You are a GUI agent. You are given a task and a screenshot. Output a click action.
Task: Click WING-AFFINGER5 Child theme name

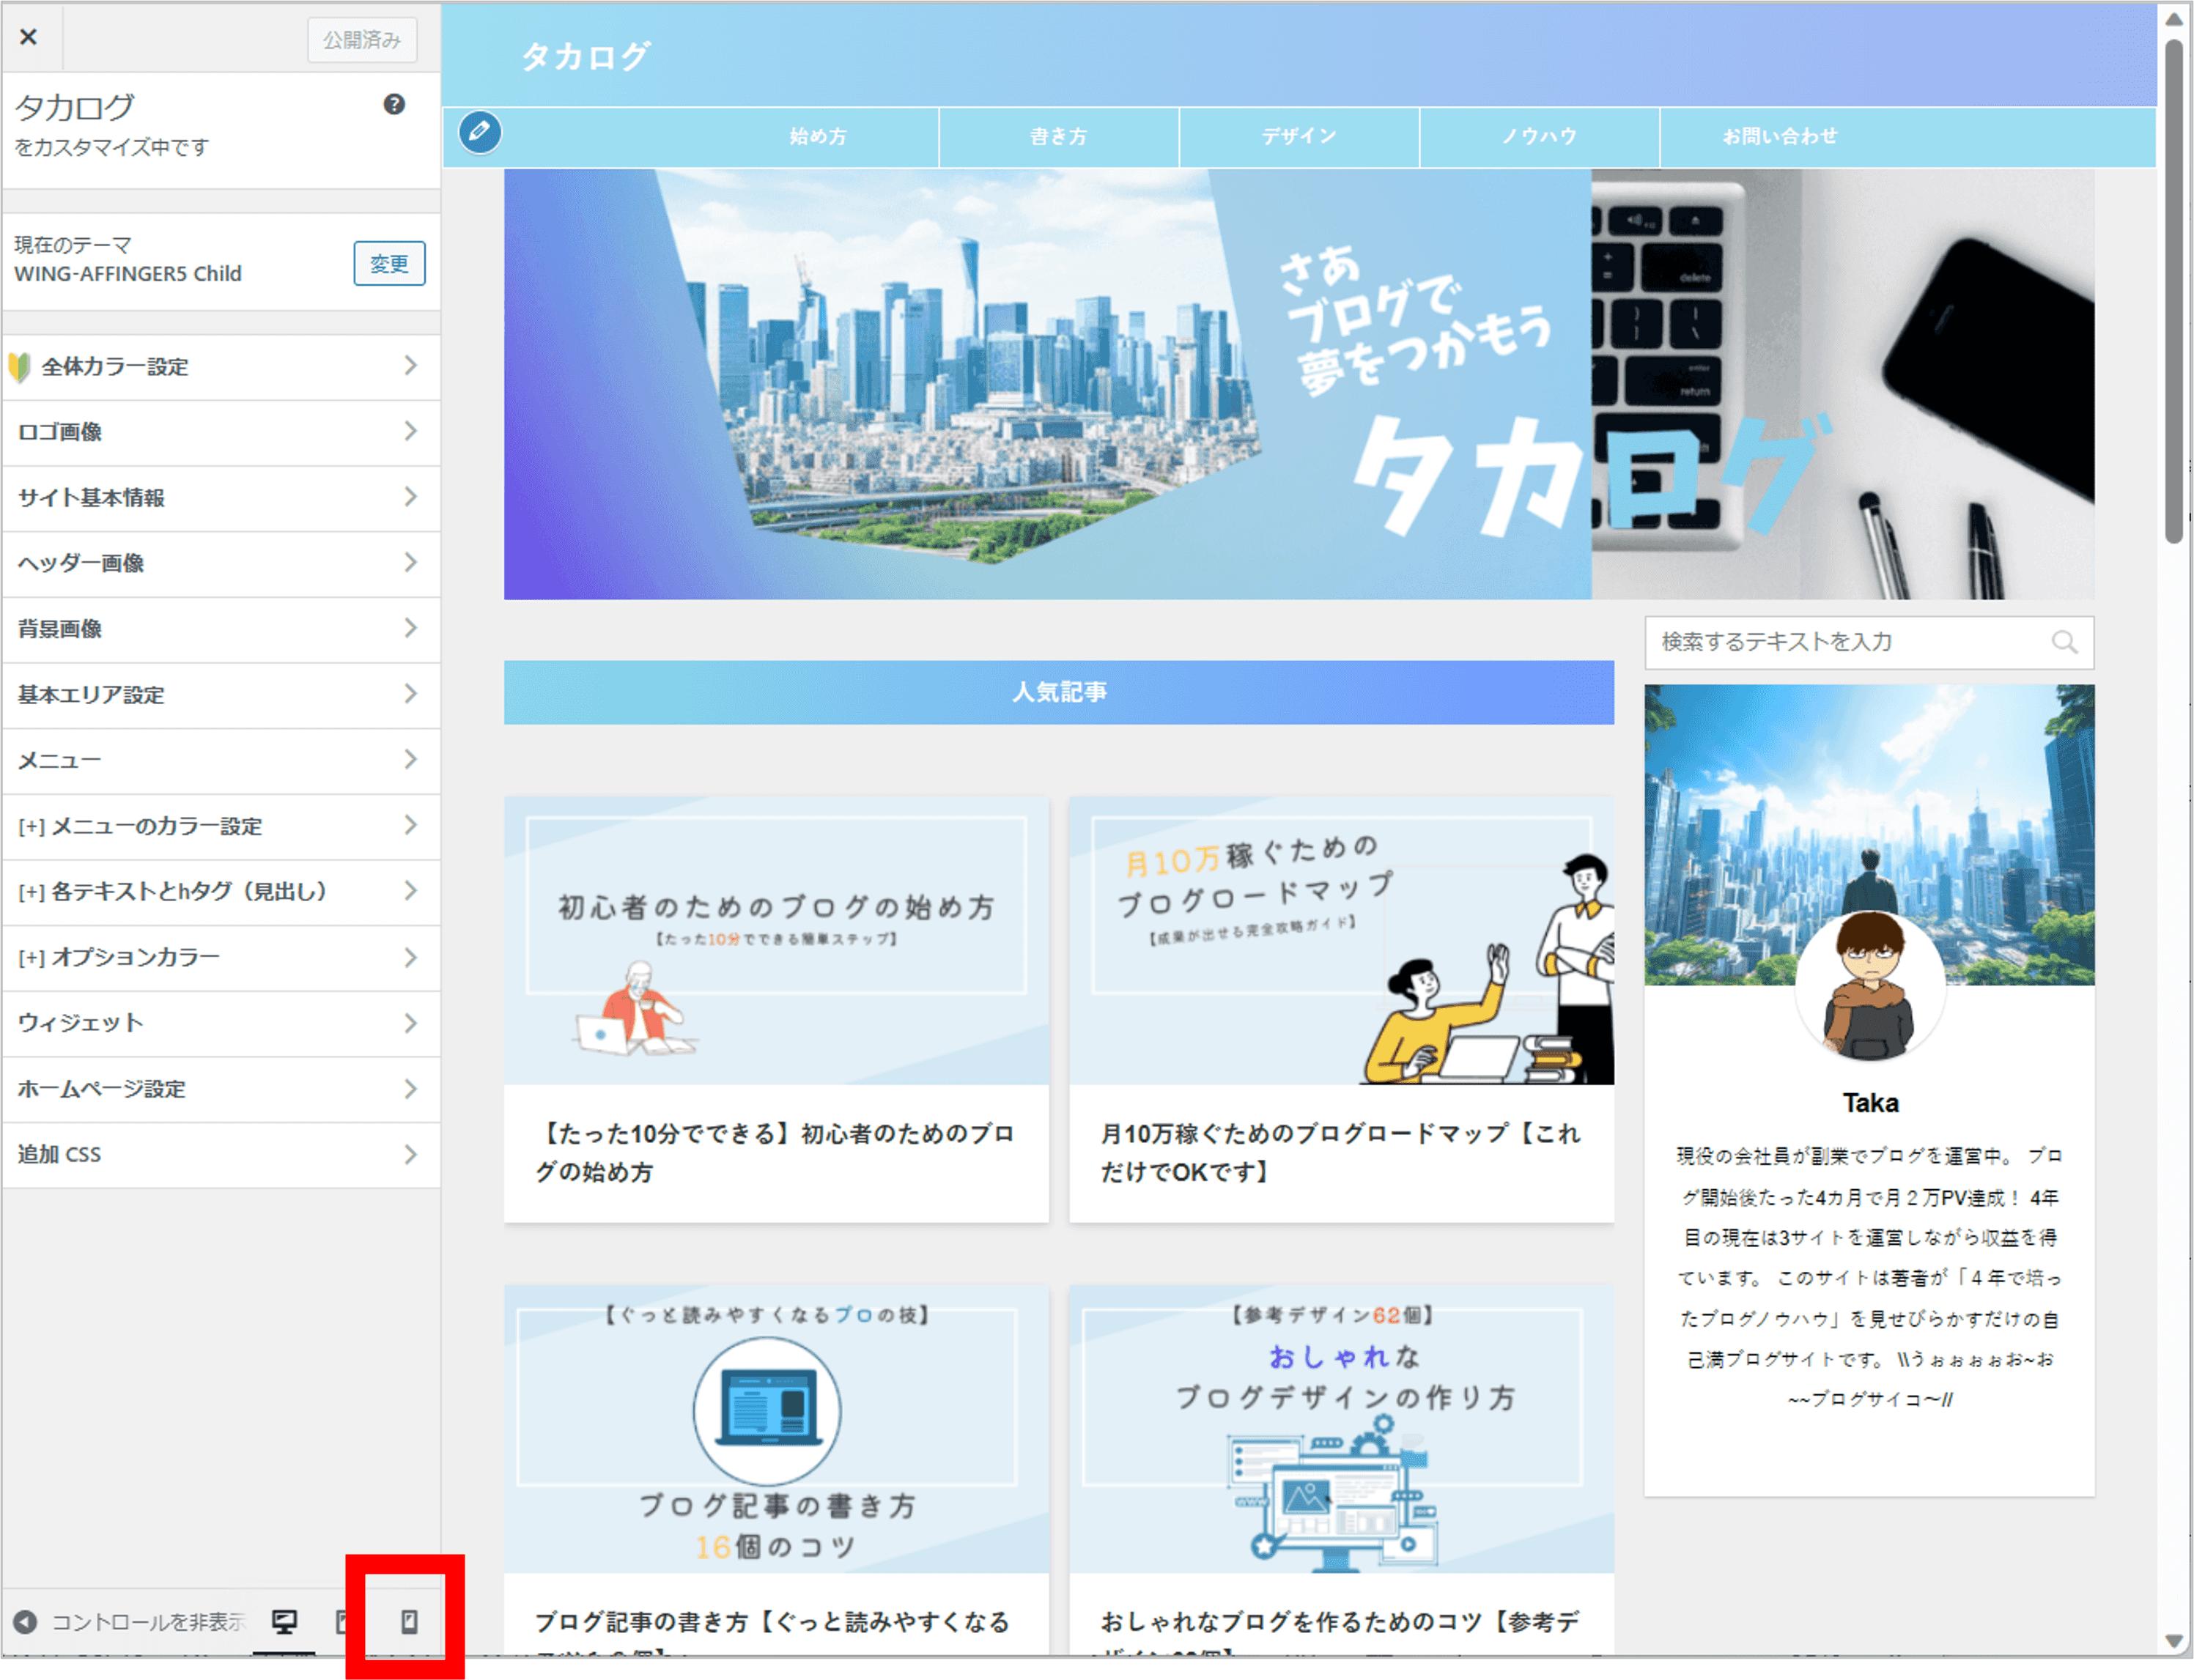128,274
